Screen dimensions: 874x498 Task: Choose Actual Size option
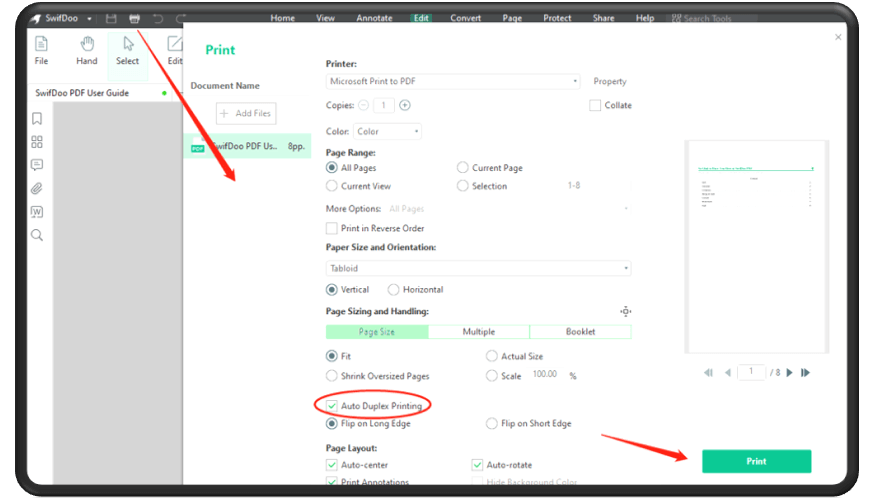point(491,356)
